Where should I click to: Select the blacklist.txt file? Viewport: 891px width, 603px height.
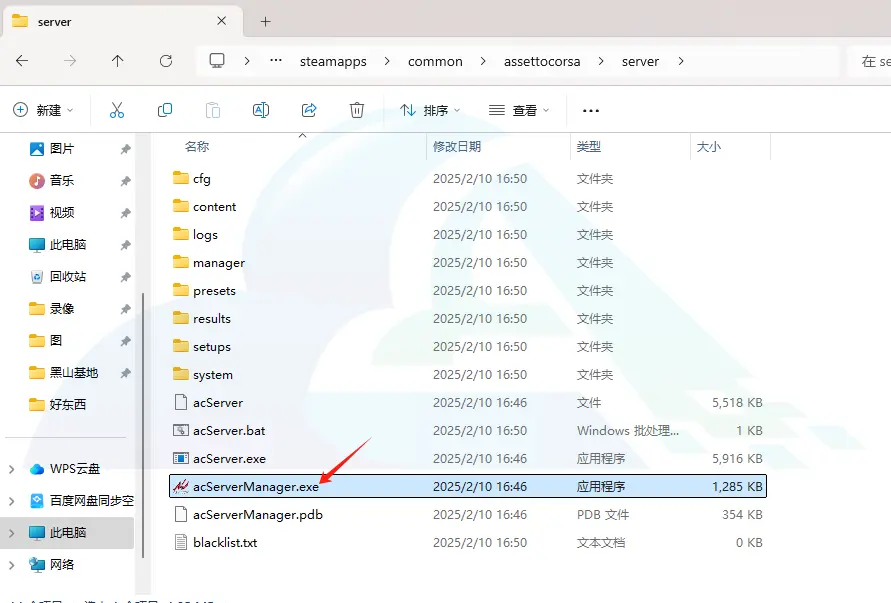pyautogui.click(x=468, y=542)
